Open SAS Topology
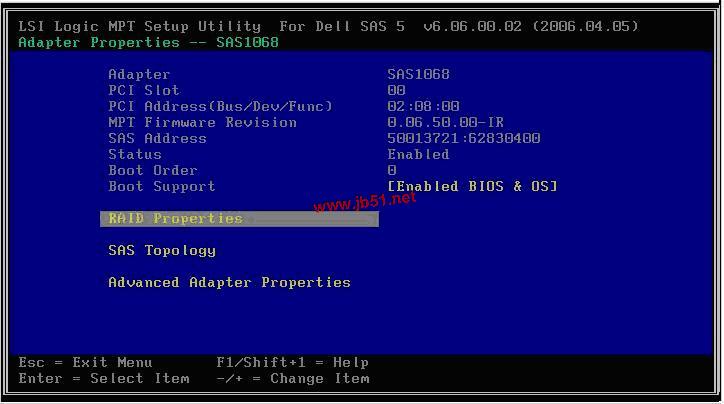 click(162, 251)
